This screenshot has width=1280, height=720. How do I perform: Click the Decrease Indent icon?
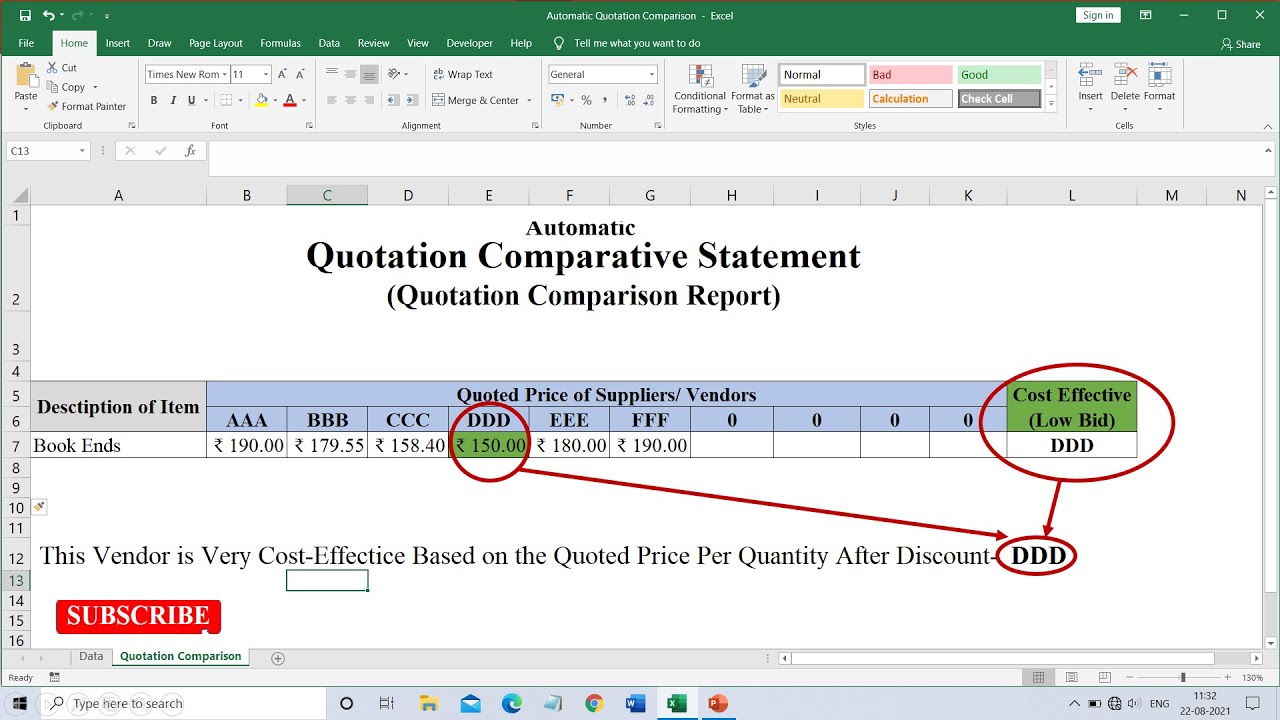(393, 100)
